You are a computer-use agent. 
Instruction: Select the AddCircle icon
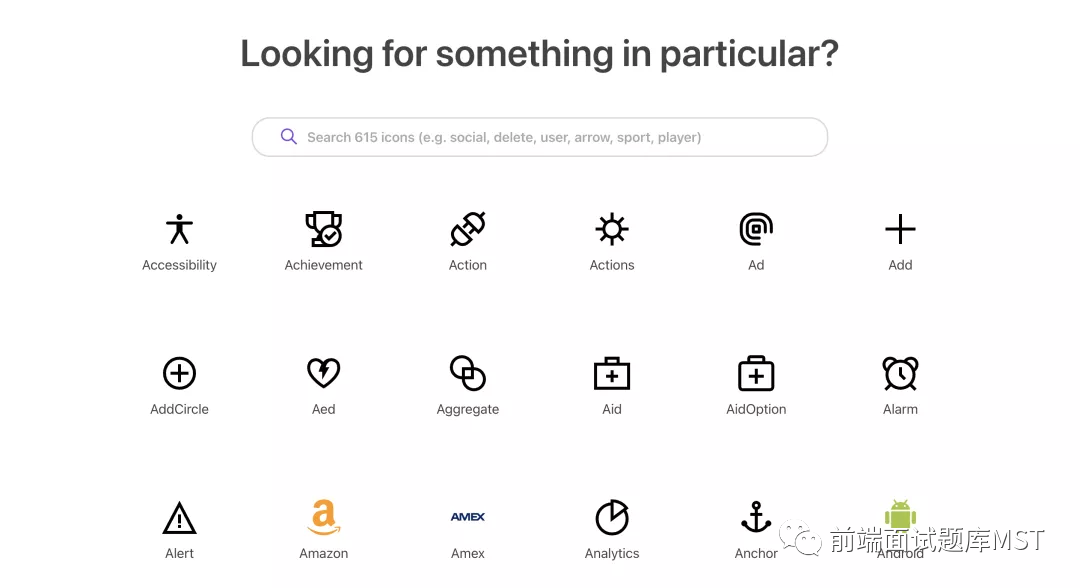tap(179, 374)
